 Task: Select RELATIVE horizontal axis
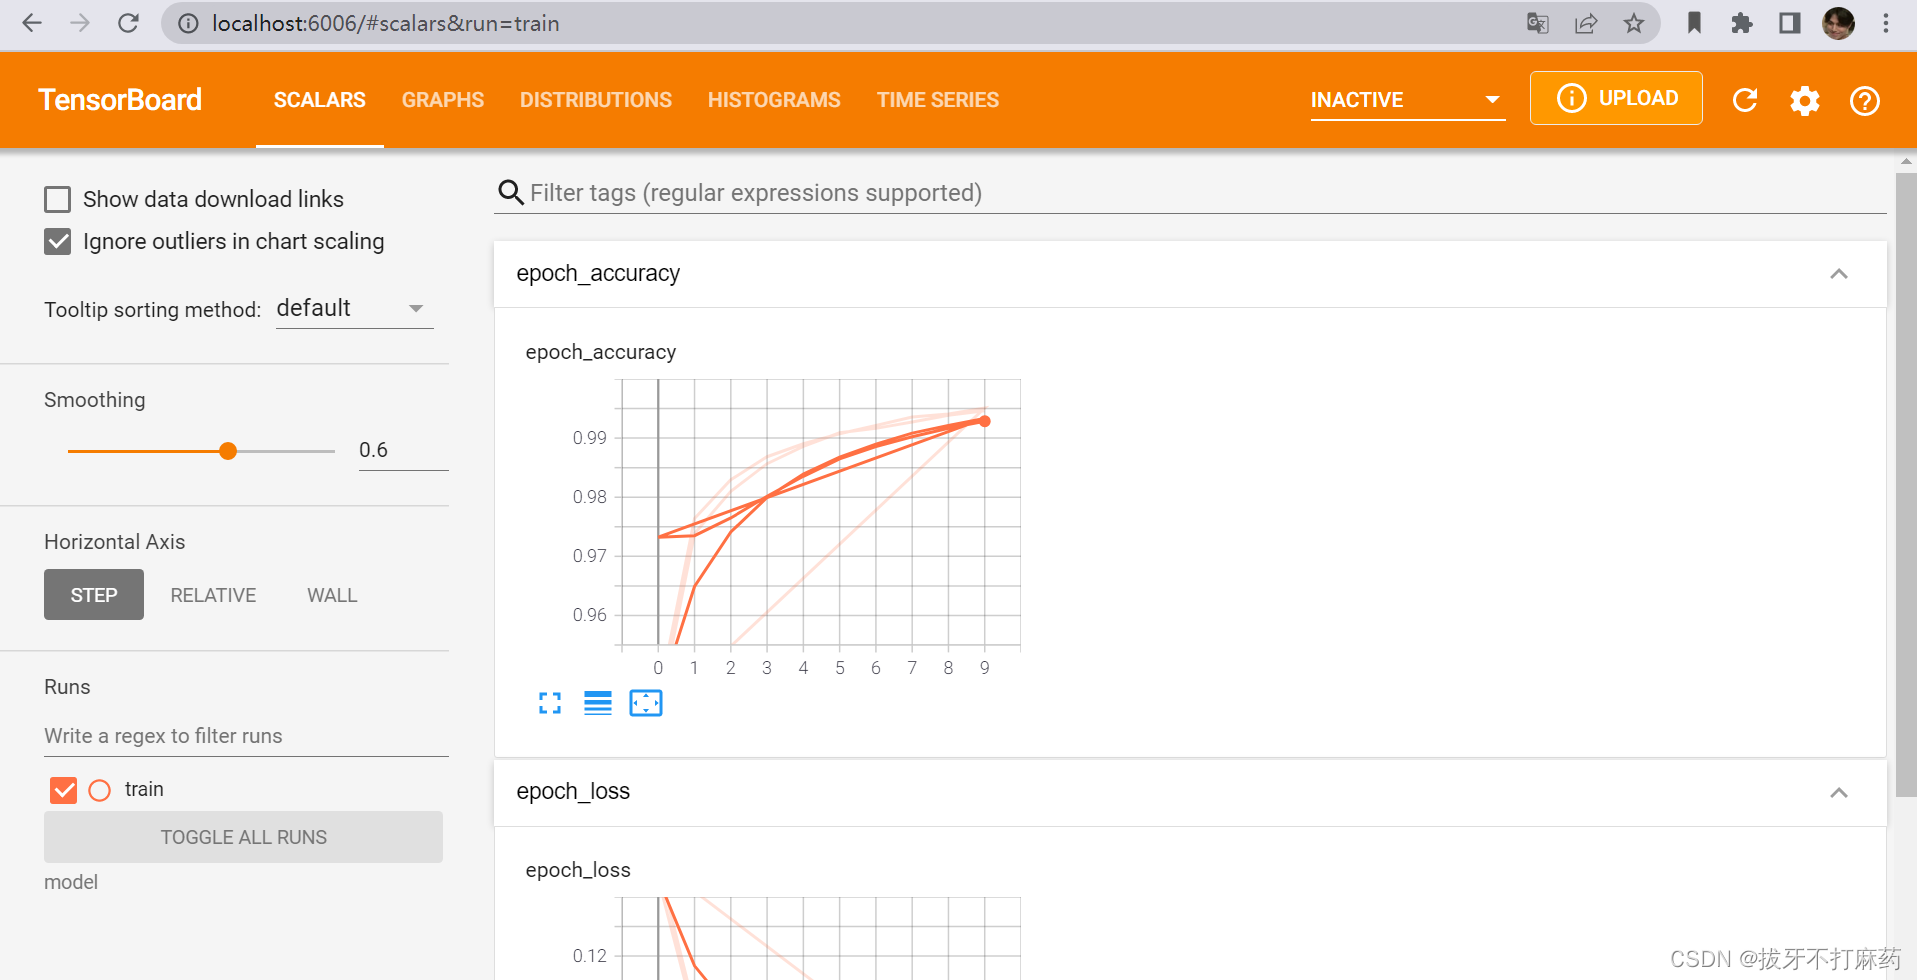pyautogui.click(x=213, y=595)
